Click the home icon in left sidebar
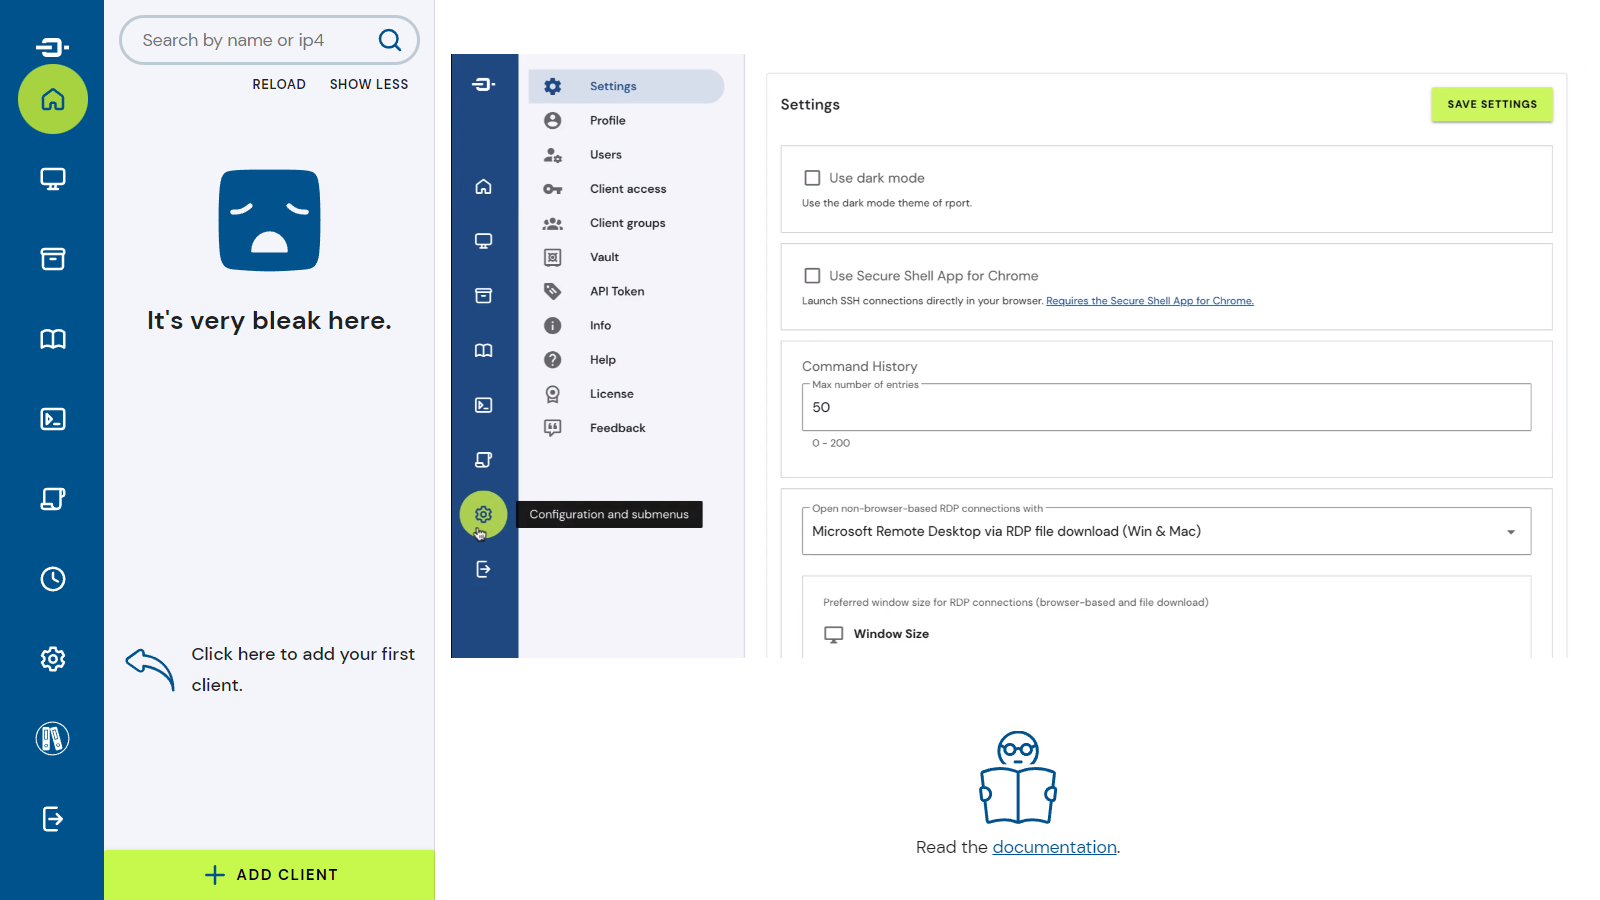This screenshot has width=1600, height=900. [x=53, y=99]
